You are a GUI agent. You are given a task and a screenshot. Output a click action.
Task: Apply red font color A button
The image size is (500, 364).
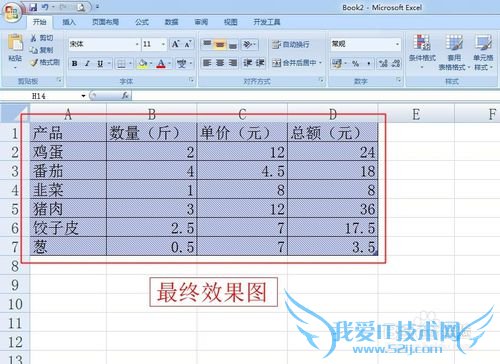(x=161, y=63)
